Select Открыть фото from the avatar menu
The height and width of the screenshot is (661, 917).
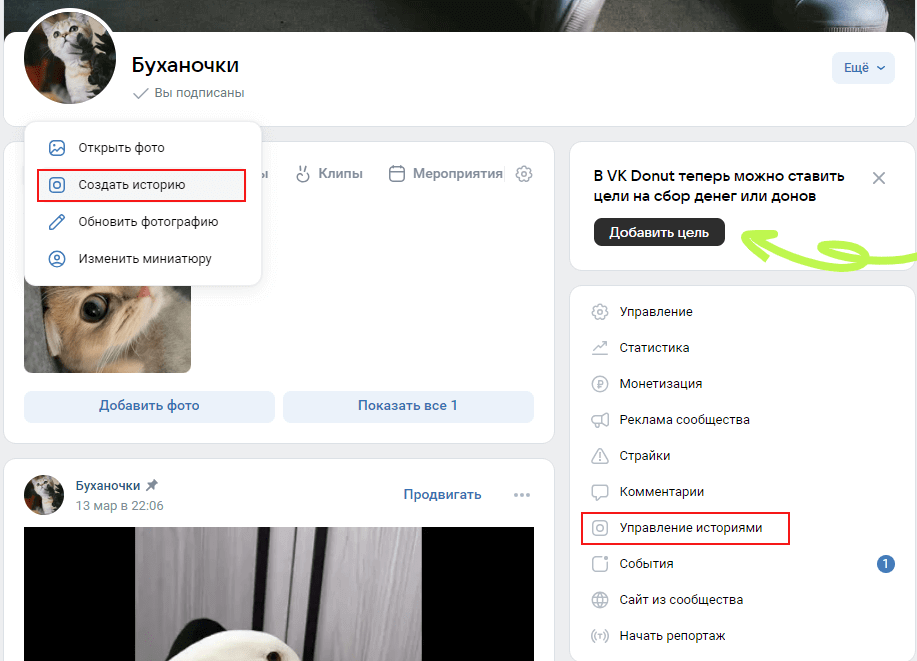(143, 148)
